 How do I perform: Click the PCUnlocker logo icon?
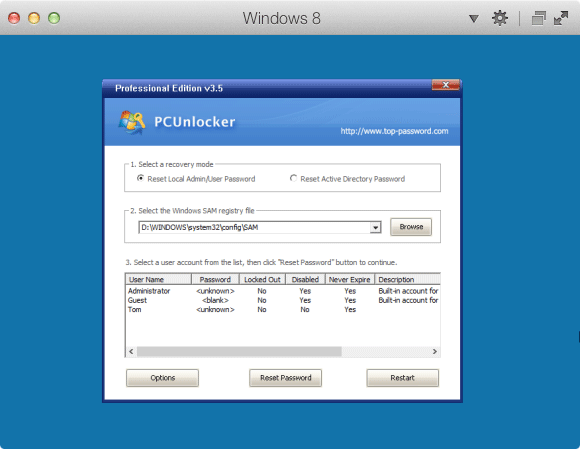[131, 122]
